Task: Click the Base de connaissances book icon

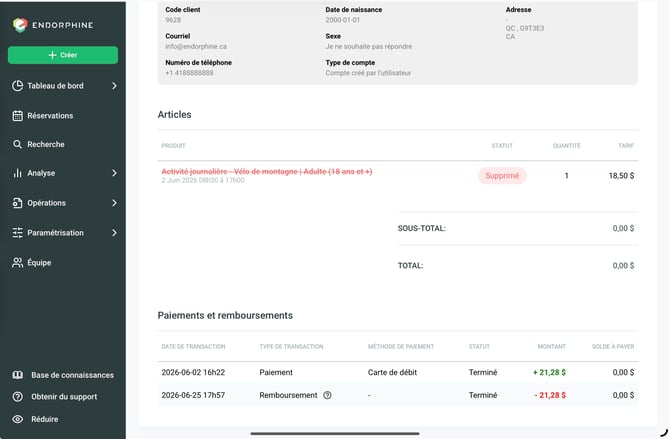Action: (x=18, y=375)
